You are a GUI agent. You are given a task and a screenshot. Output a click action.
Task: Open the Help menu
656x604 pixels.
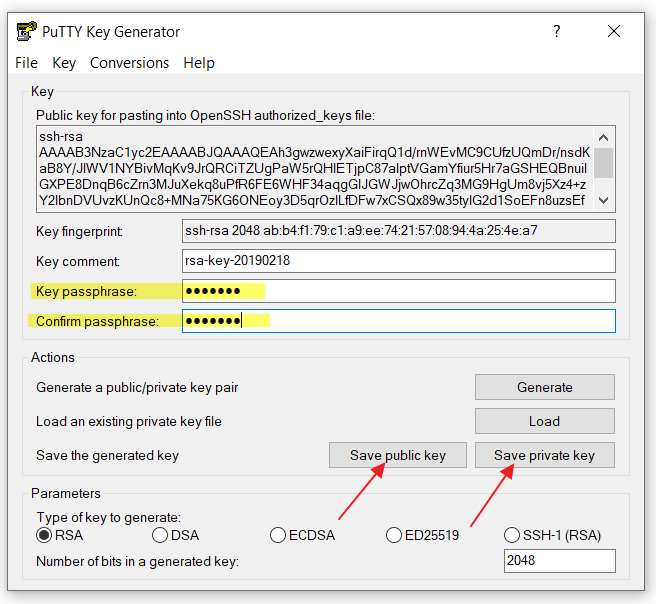(x=199, y=63)
